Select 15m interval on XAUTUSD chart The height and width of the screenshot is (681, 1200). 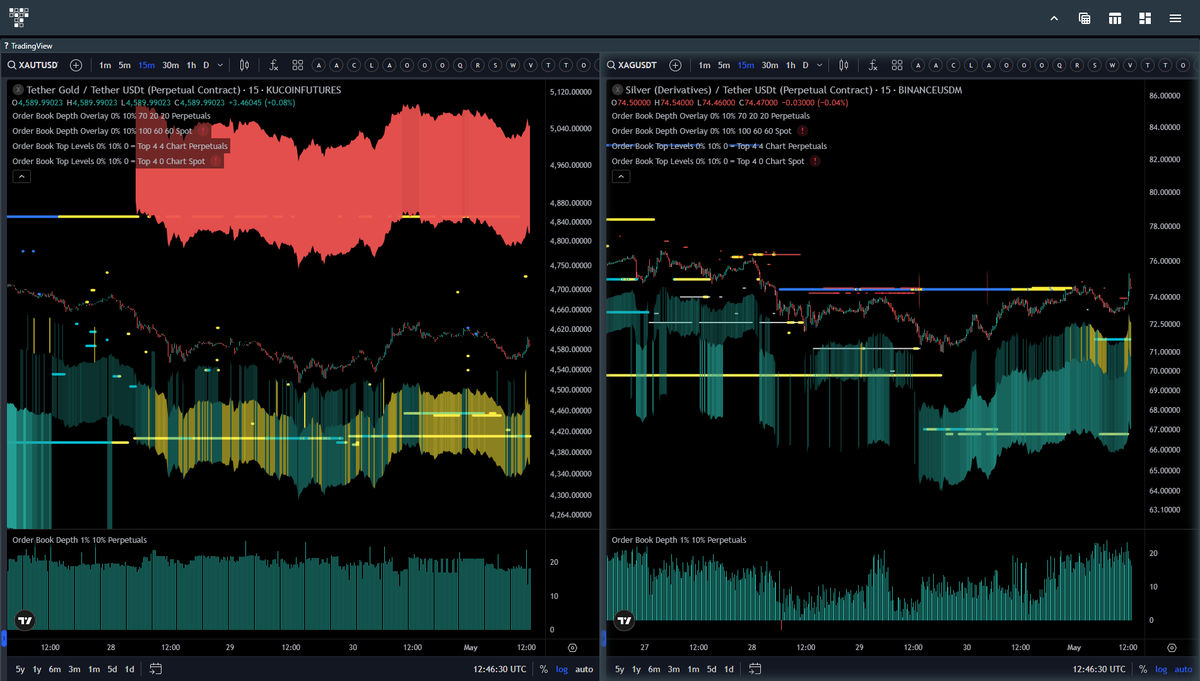pos(147,65)
